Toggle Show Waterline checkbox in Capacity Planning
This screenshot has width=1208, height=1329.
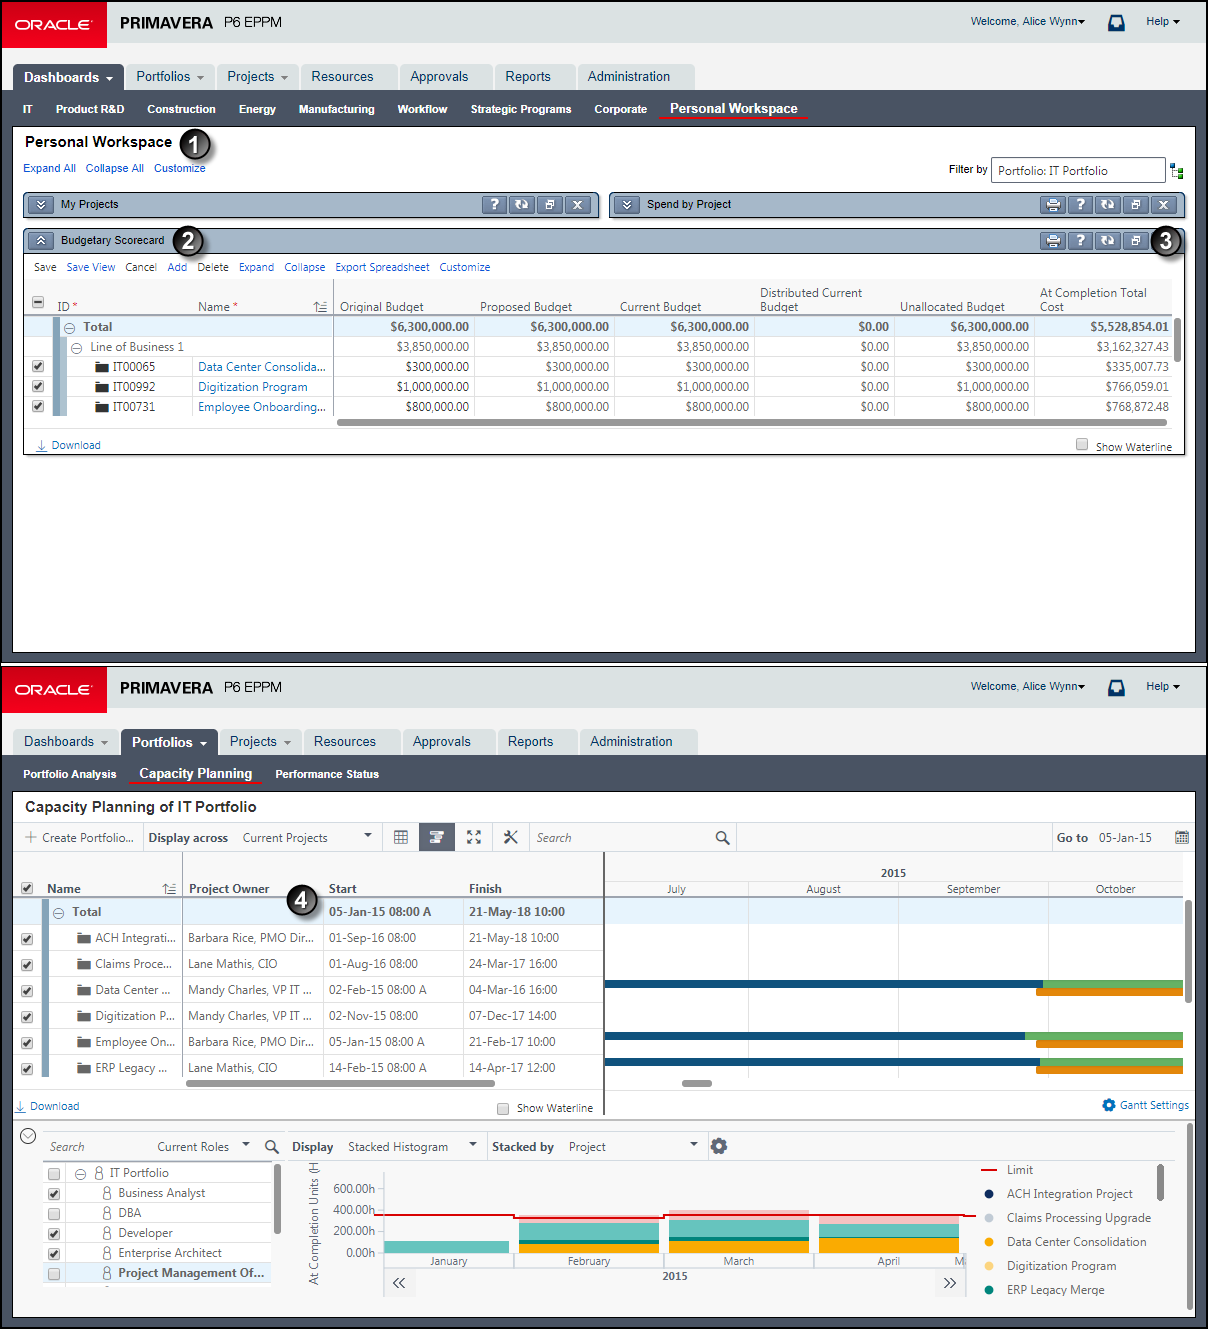point(503,1108)
